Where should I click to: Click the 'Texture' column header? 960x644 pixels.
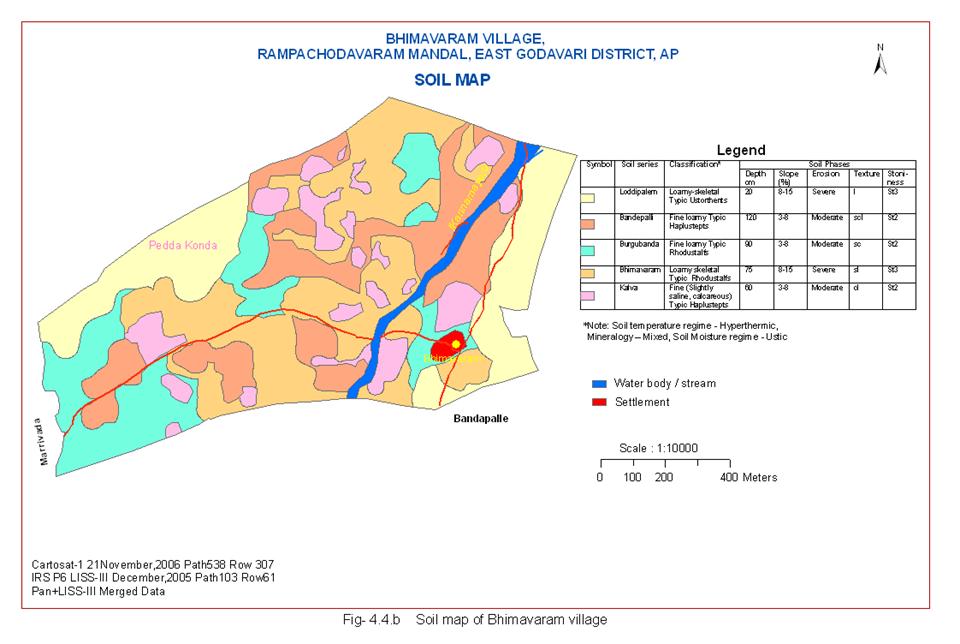[x=866, y=174]
